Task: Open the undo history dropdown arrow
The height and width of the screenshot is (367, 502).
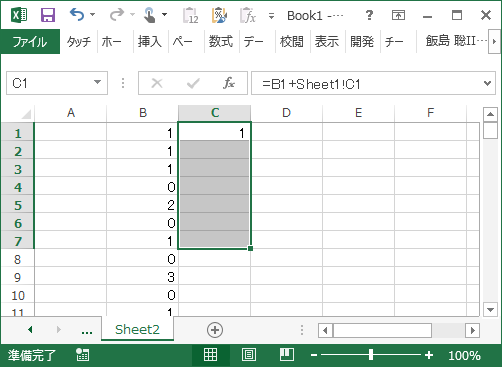Action: click(93, 15)
